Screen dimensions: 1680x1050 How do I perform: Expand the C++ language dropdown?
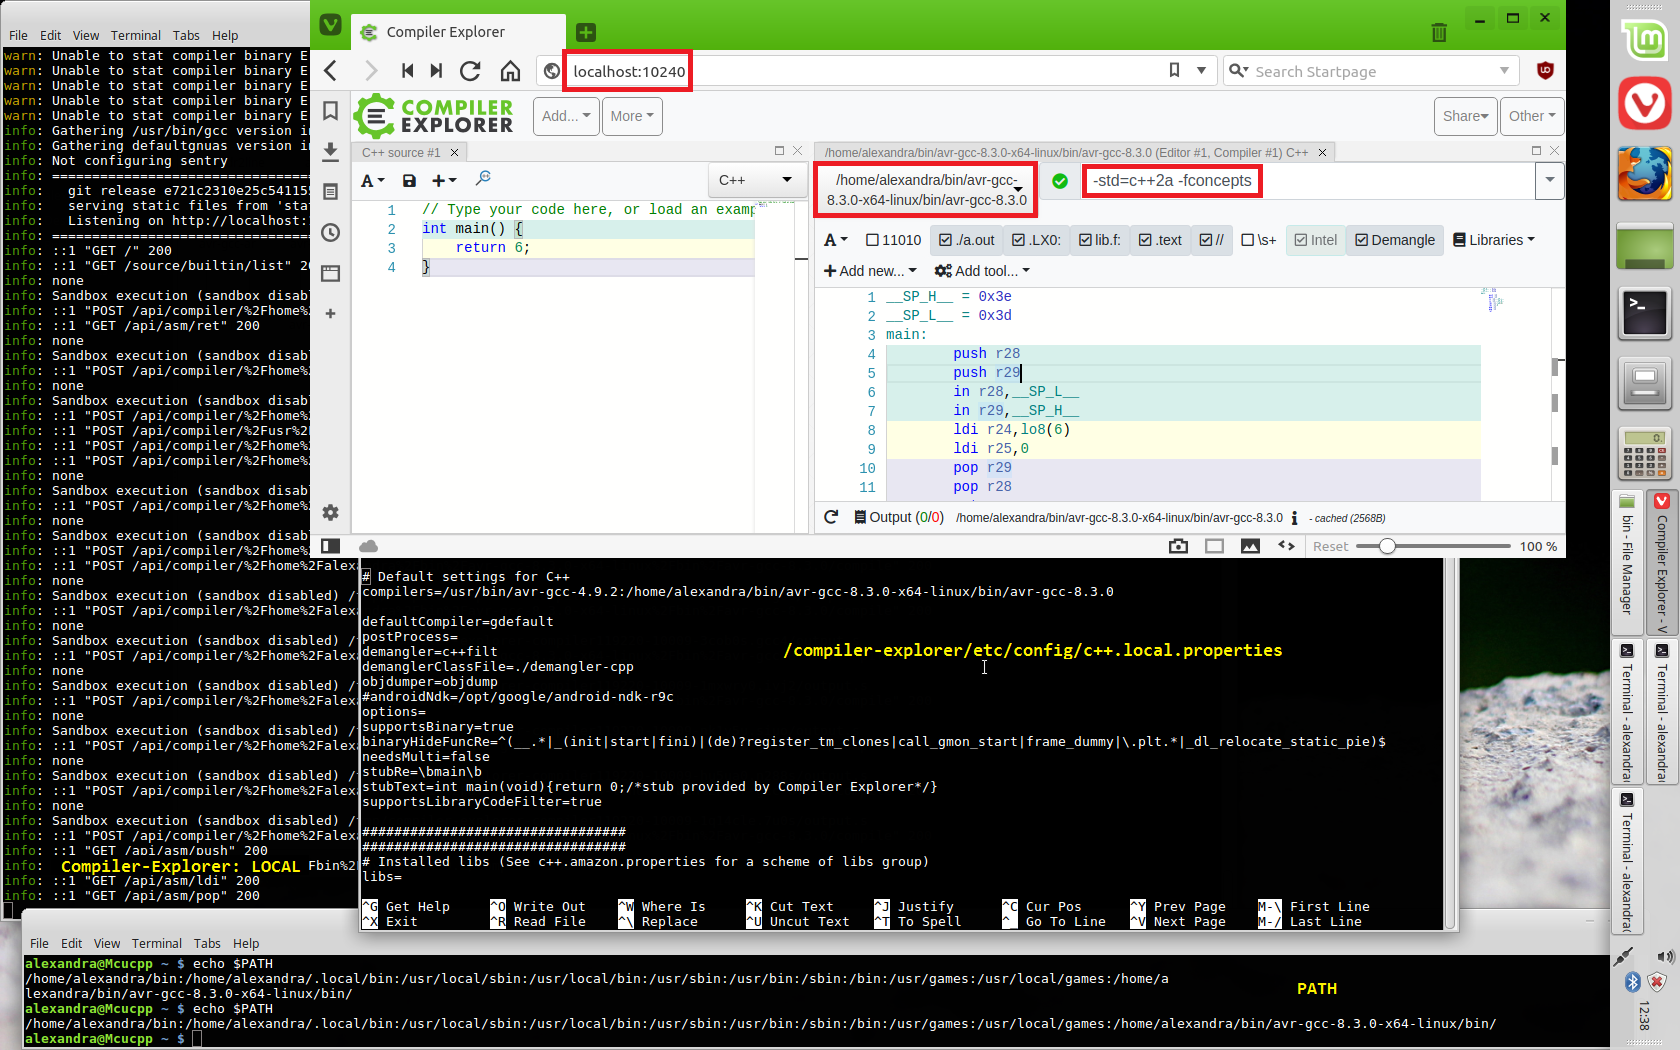(x=755, y=180)
